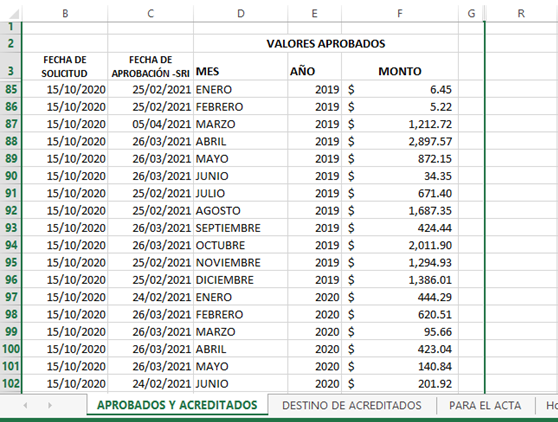The width and height of the screenshot is (558, 422).
Task: Click column G header
Action: pos(471,14)
